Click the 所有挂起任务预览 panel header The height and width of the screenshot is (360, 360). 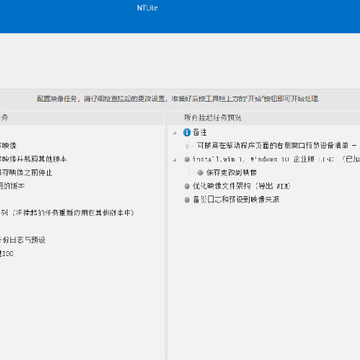point(213,118)
